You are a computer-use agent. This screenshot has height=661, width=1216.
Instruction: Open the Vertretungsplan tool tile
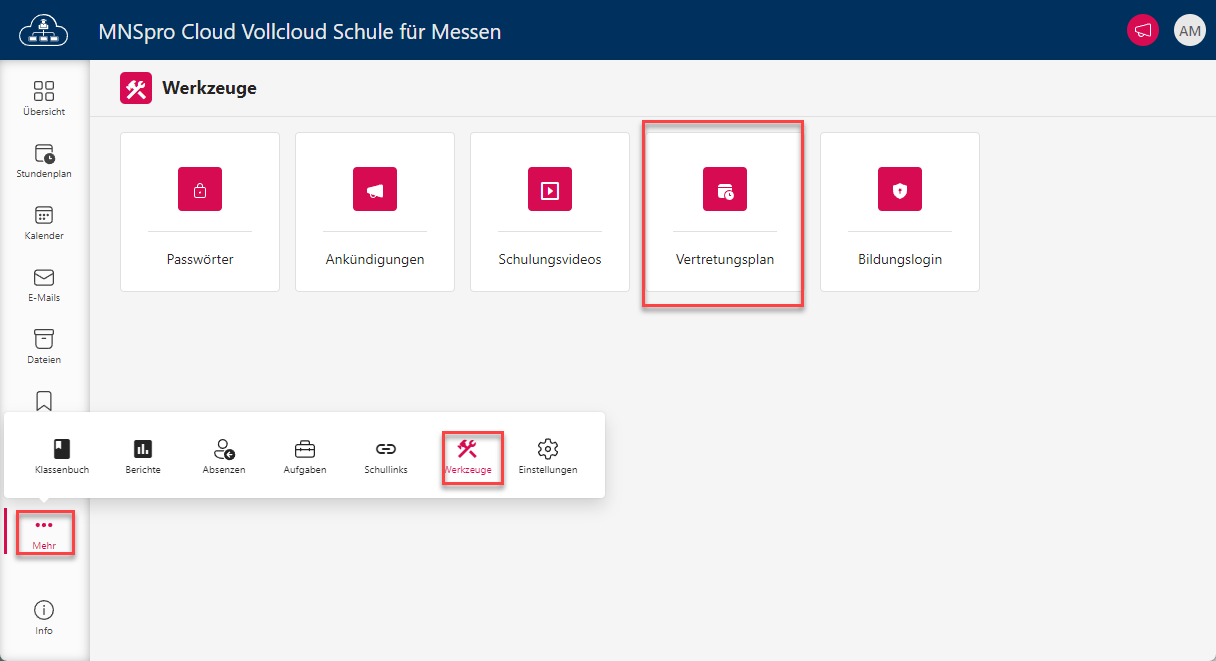(725, 212)
